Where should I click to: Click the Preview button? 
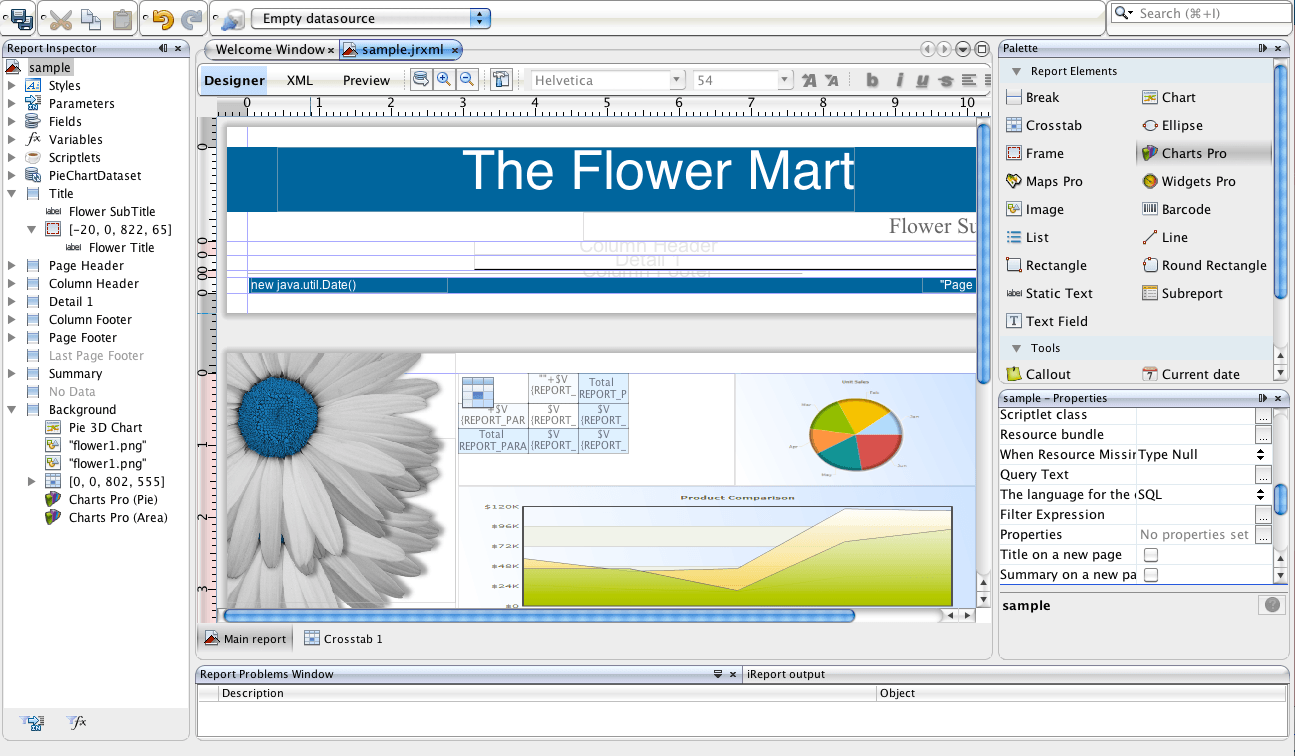(366, 80)
